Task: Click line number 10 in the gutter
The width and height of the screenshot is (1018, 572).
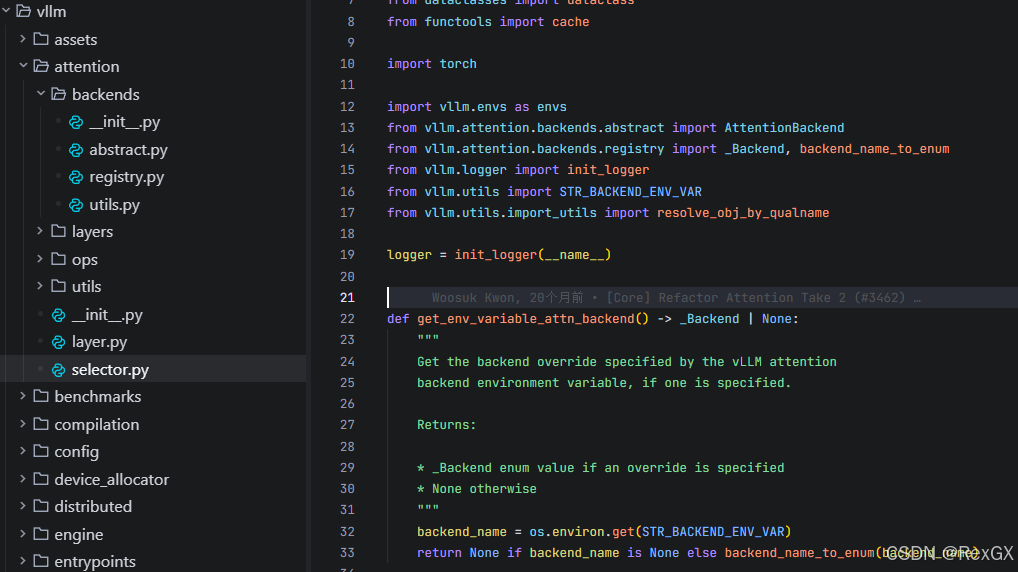Action: click(347, 64)
